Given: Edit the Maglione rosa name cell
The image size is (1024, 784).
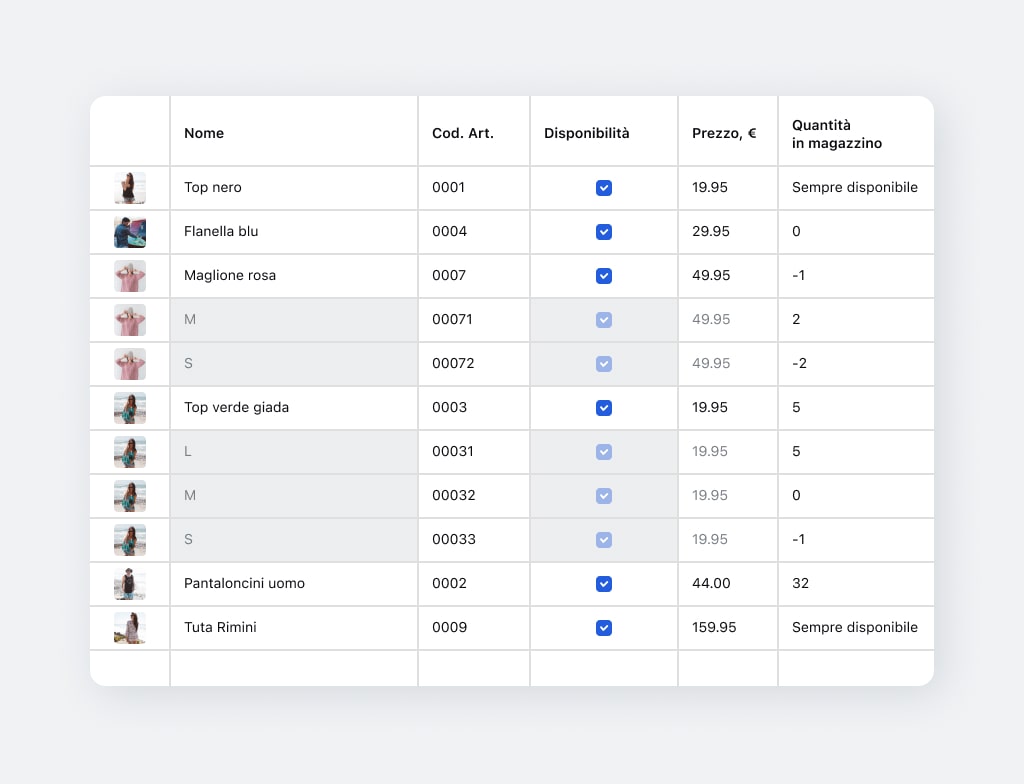Looking at the screenshot, I should coord(230,276).
